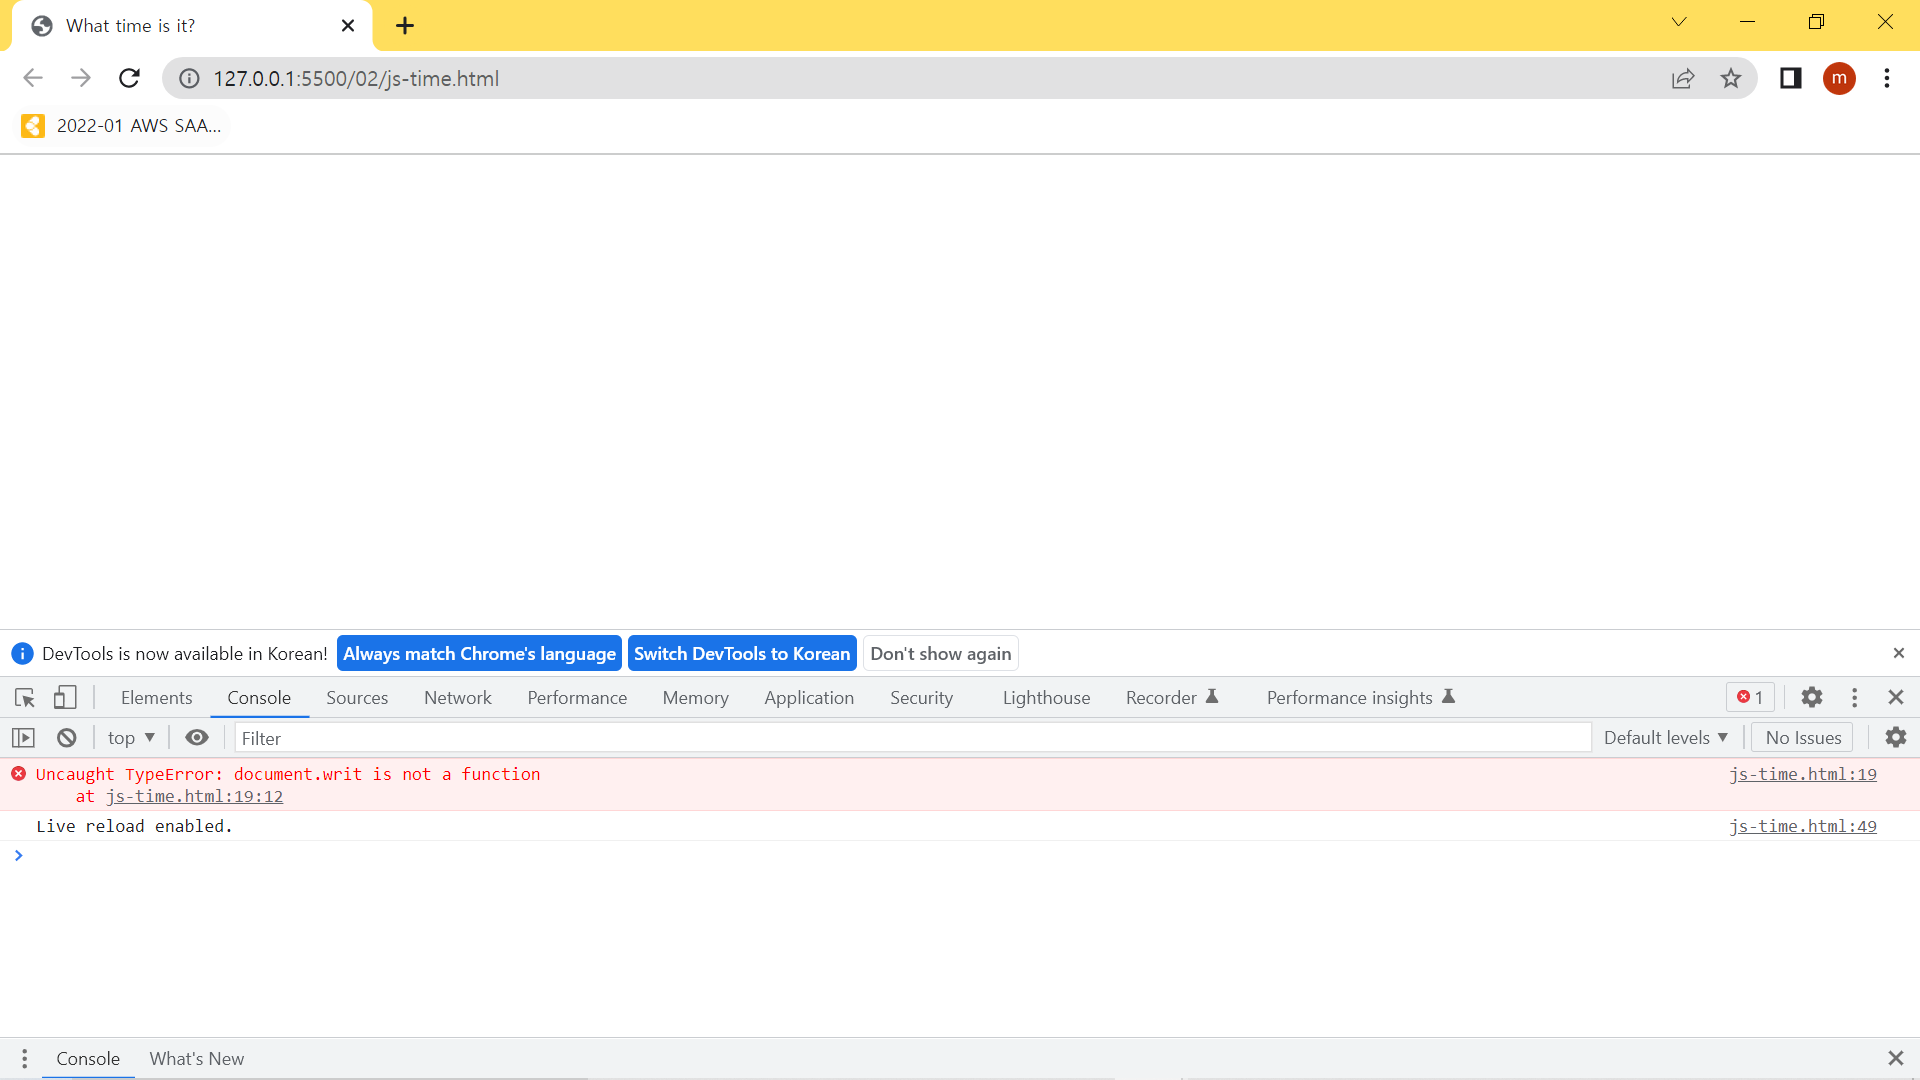The image size is (1920, 1080).
Task: Expand the top context dropdown
Action: coord(131,738)
